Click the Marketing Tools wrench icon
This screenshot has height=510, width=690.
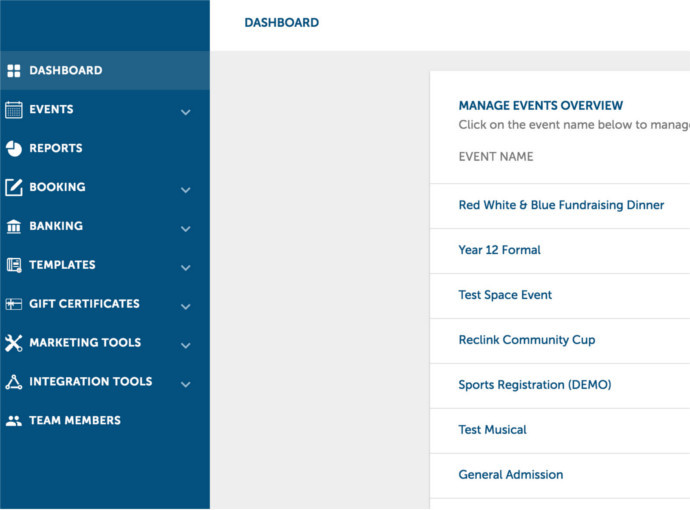14,343
